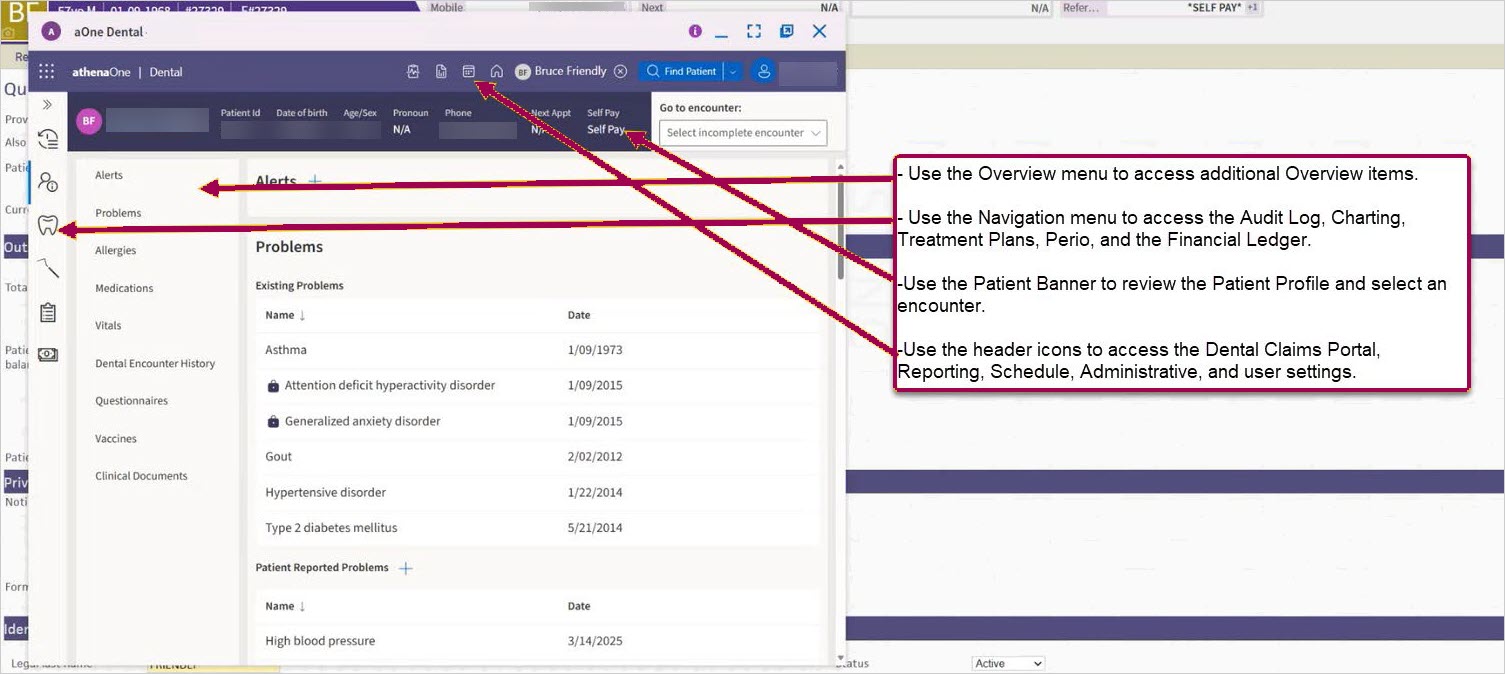This screenshot has width=1505, height=674.
Task: Toggle fullscreen for aOne Dental window
Action: tap(754, 32)
